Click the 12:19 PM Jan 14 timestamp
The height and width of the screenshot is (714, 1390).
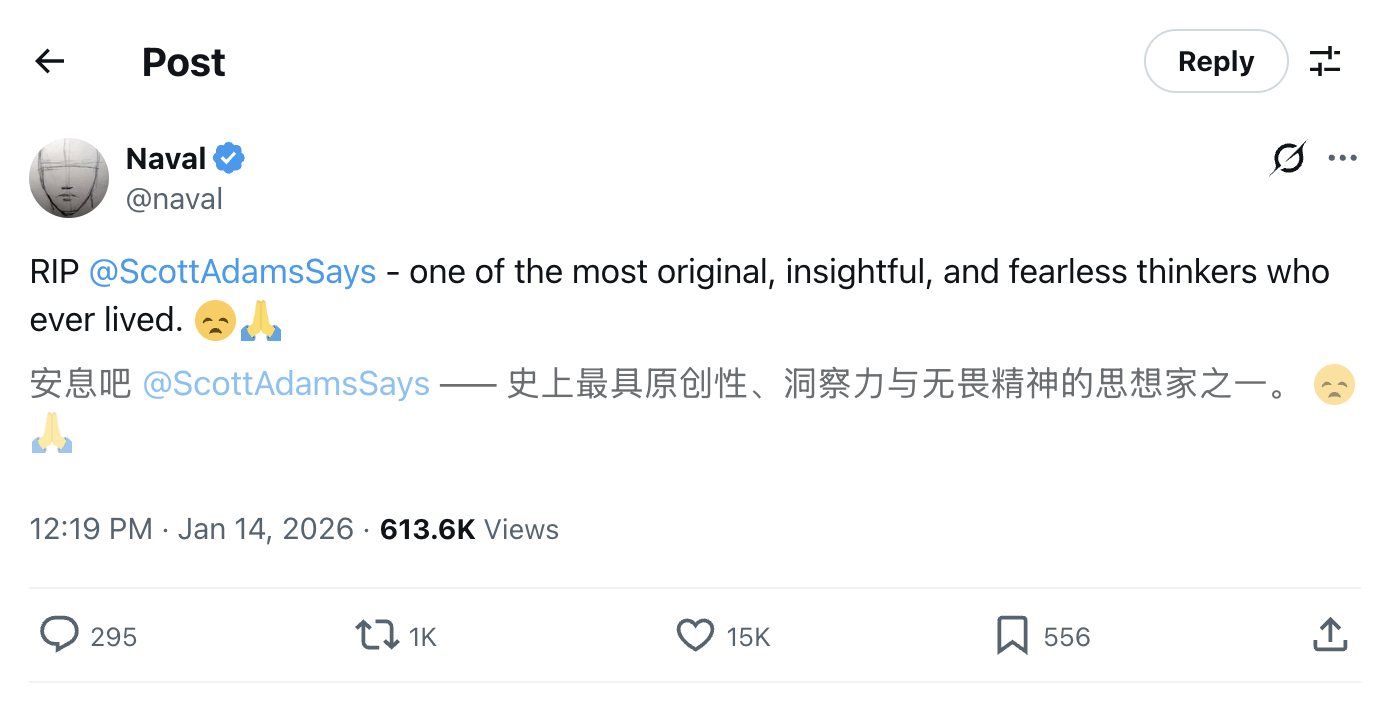[x=192, y=529]
